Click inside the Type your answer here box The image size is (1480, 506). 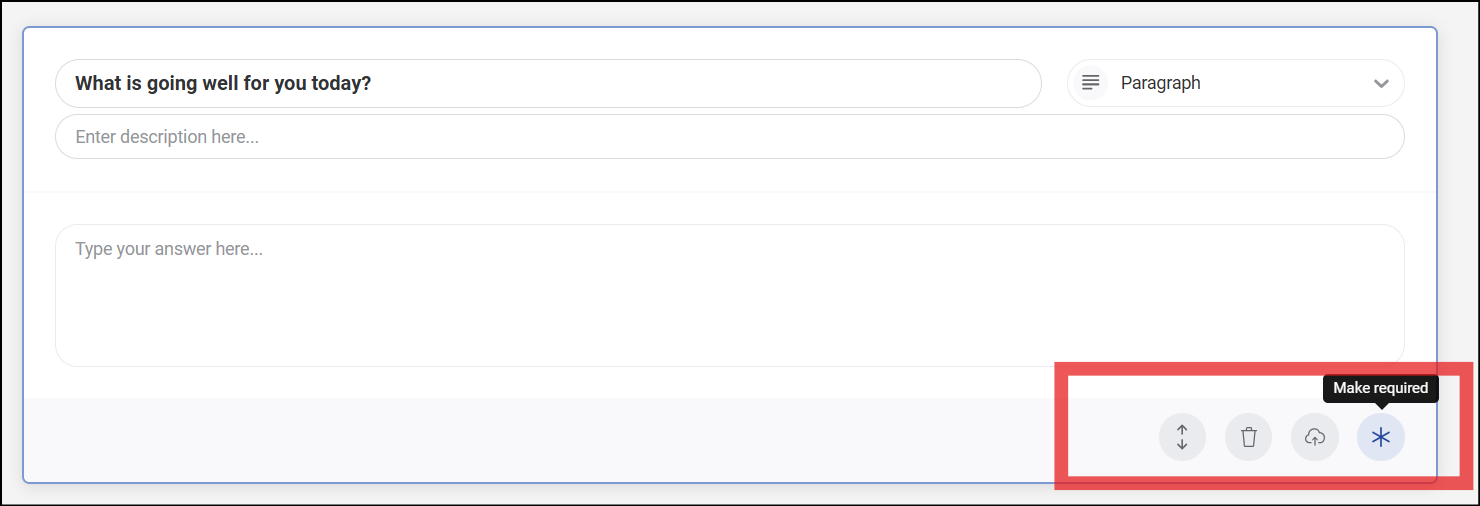click(x=730, y=295)
